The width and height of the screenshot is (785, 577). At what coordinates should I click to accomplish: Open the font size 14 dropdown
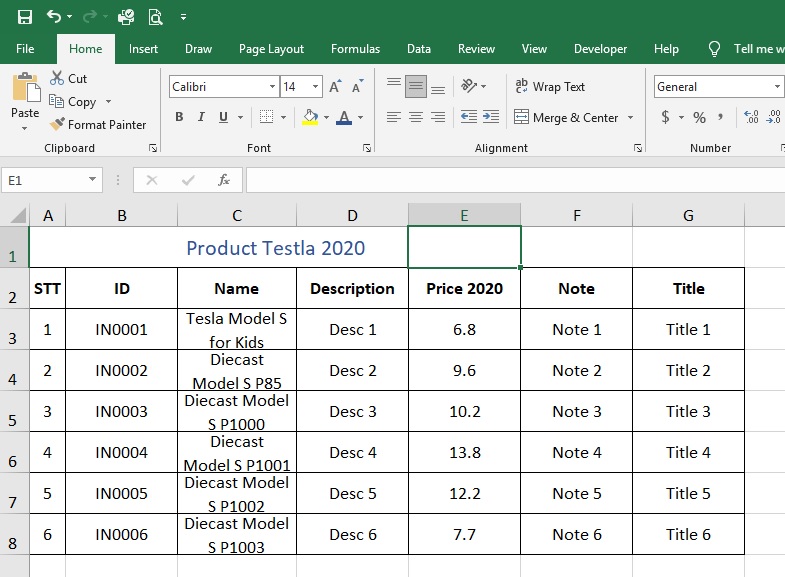point(315,87)
